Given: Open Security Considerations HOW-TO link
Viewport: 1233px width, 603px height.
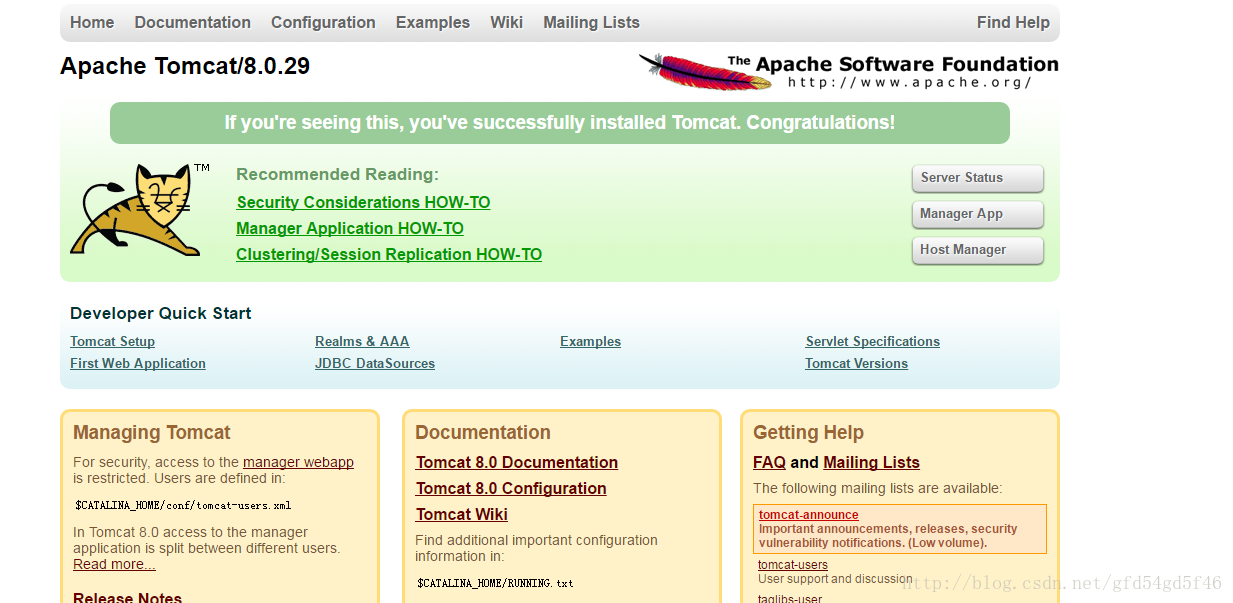Looking at the screenshot, I should point(363,202).
